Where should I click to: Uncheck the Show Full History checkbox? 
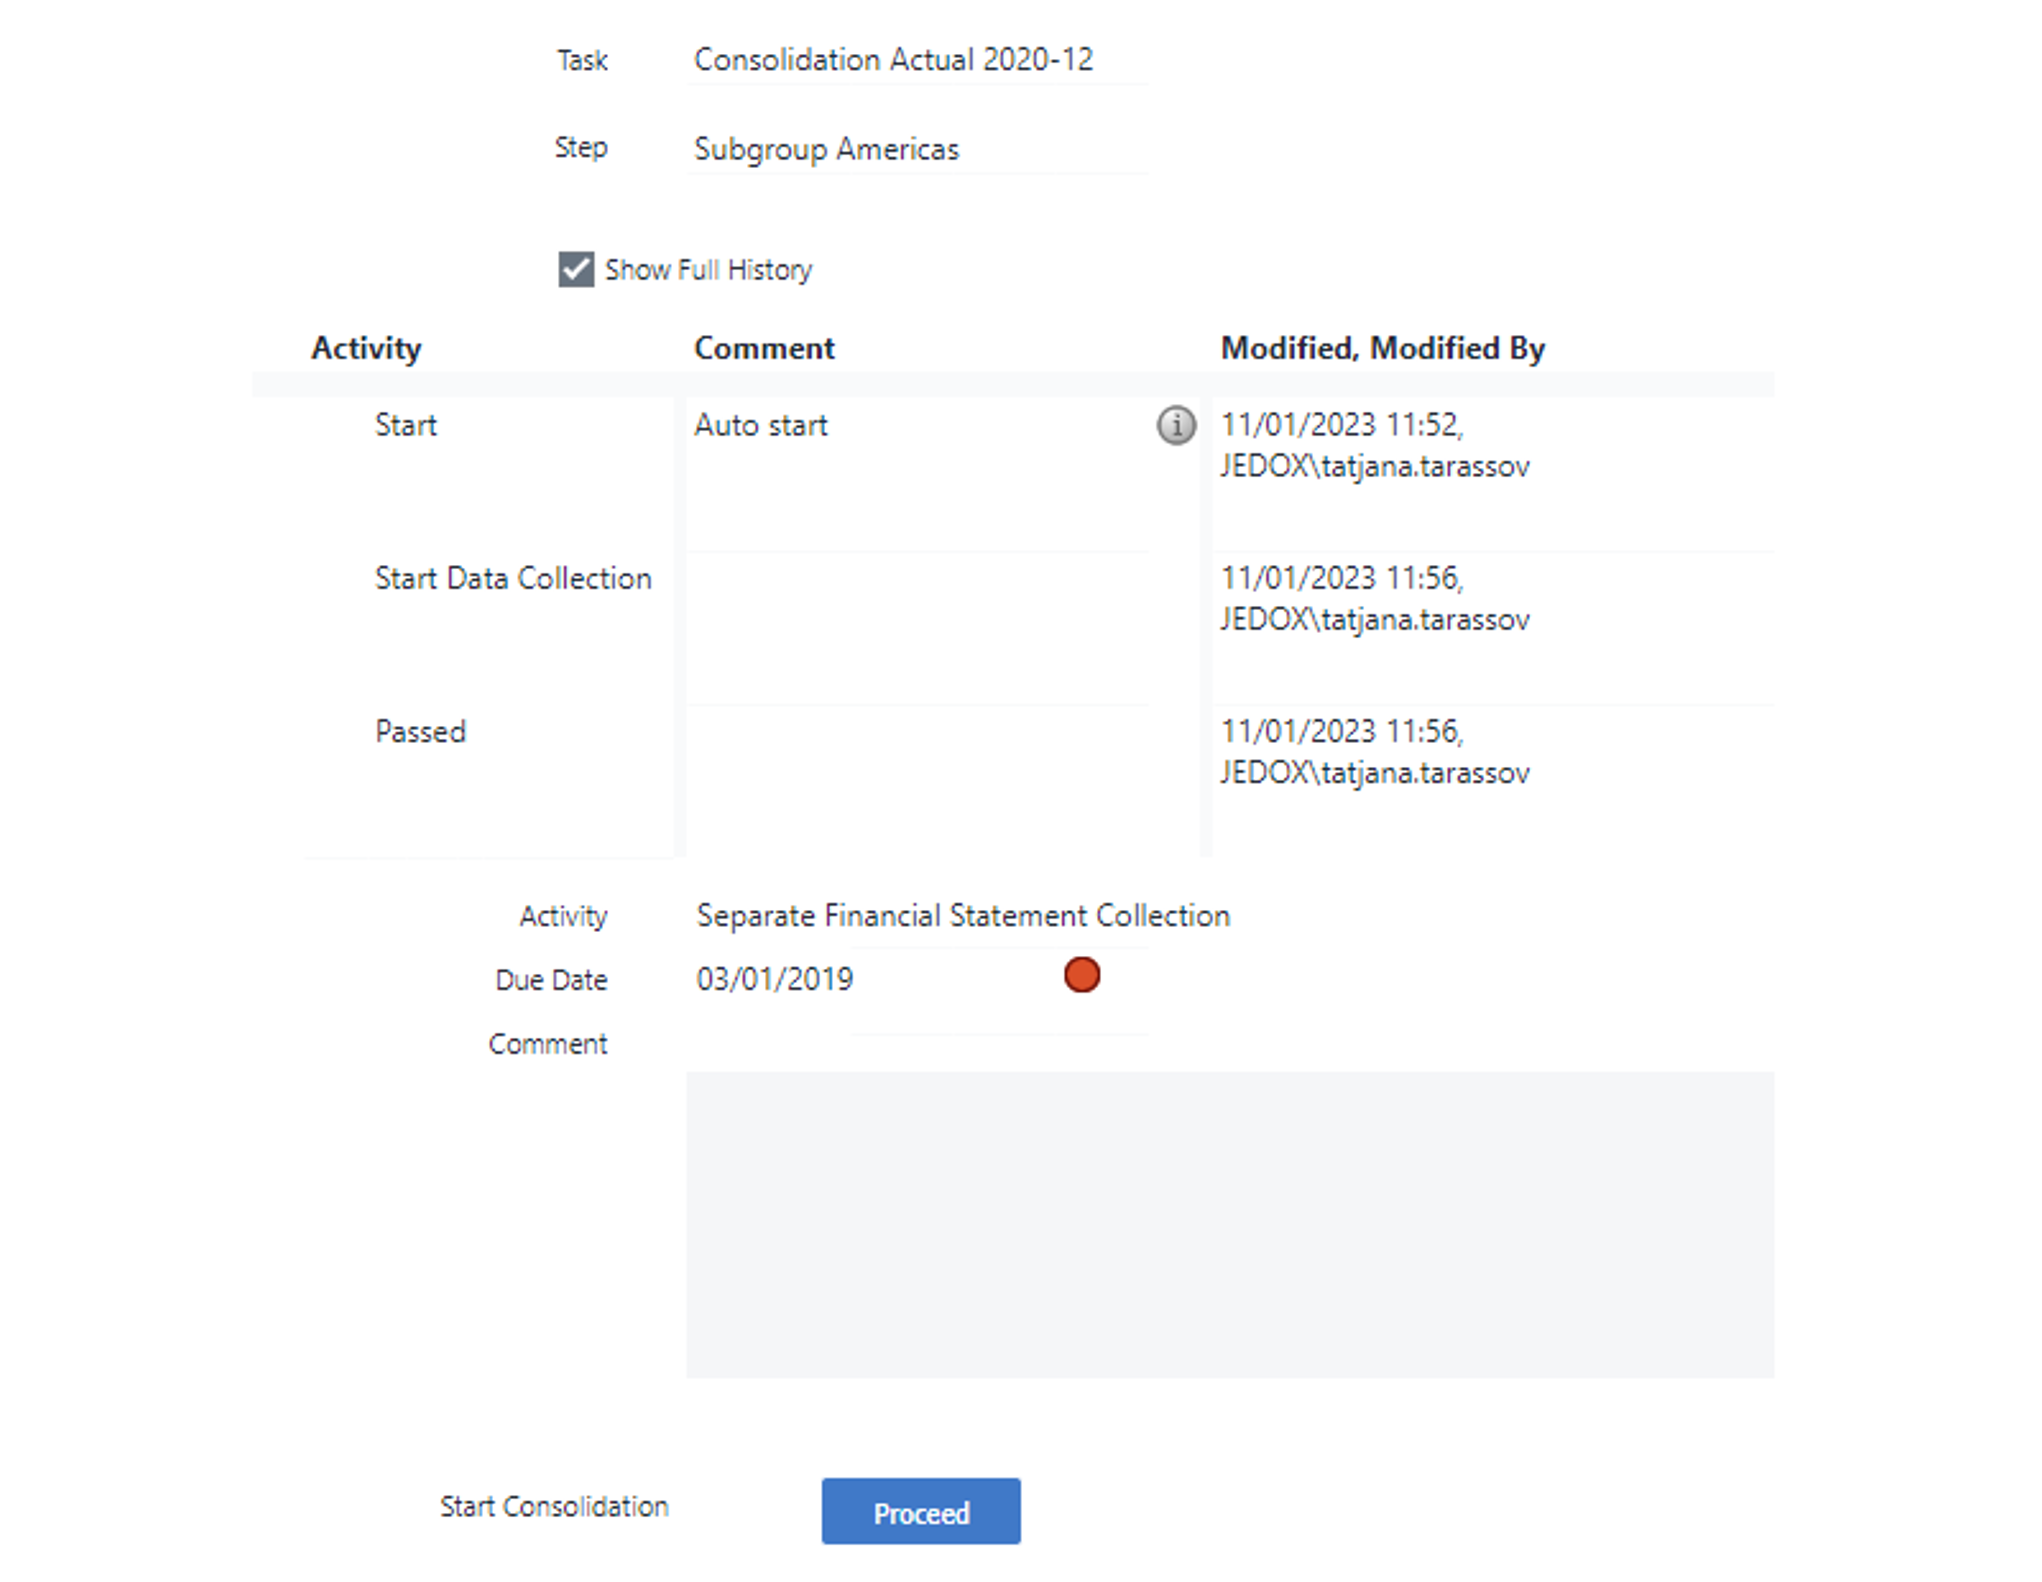pyautogui.click(x=576, y=269)
